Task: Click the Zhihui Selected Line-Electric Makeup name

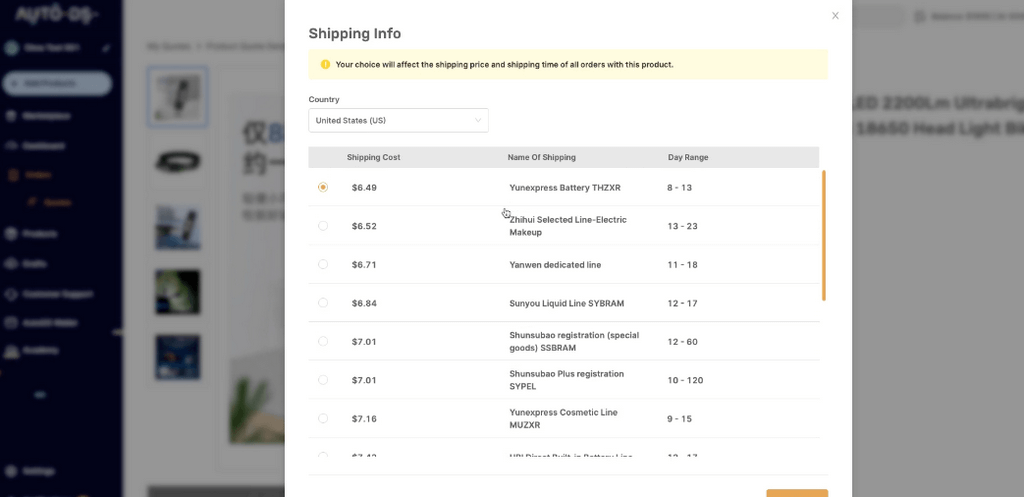Action: click(x=568, y=226)
